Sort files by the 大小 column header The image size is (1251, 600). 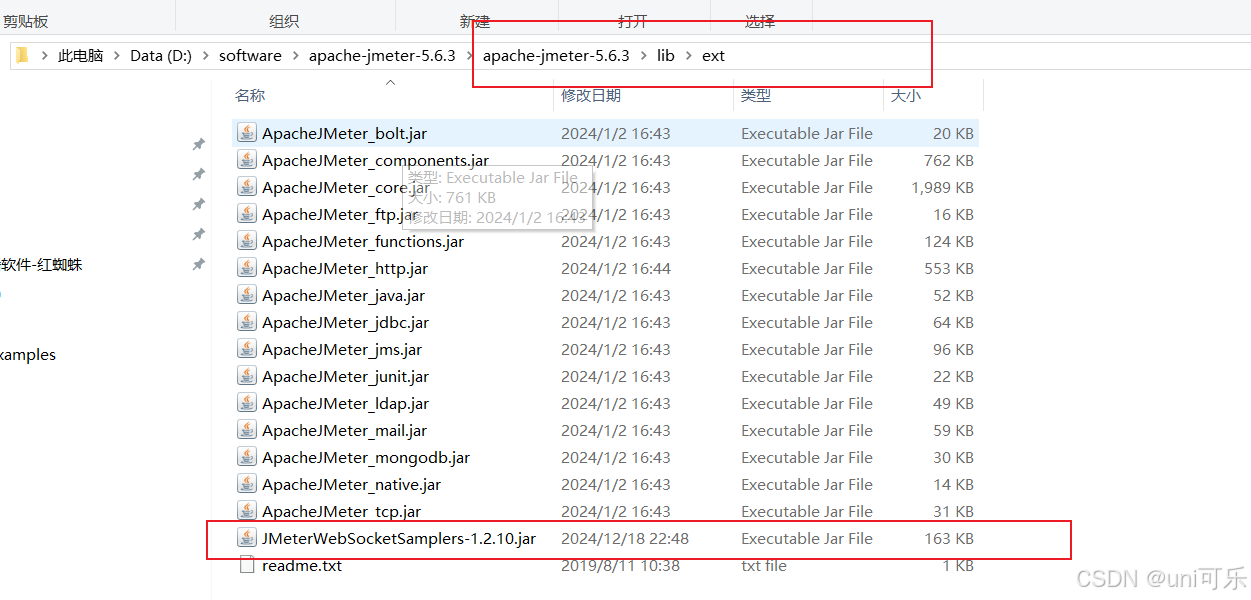[905, 95]
